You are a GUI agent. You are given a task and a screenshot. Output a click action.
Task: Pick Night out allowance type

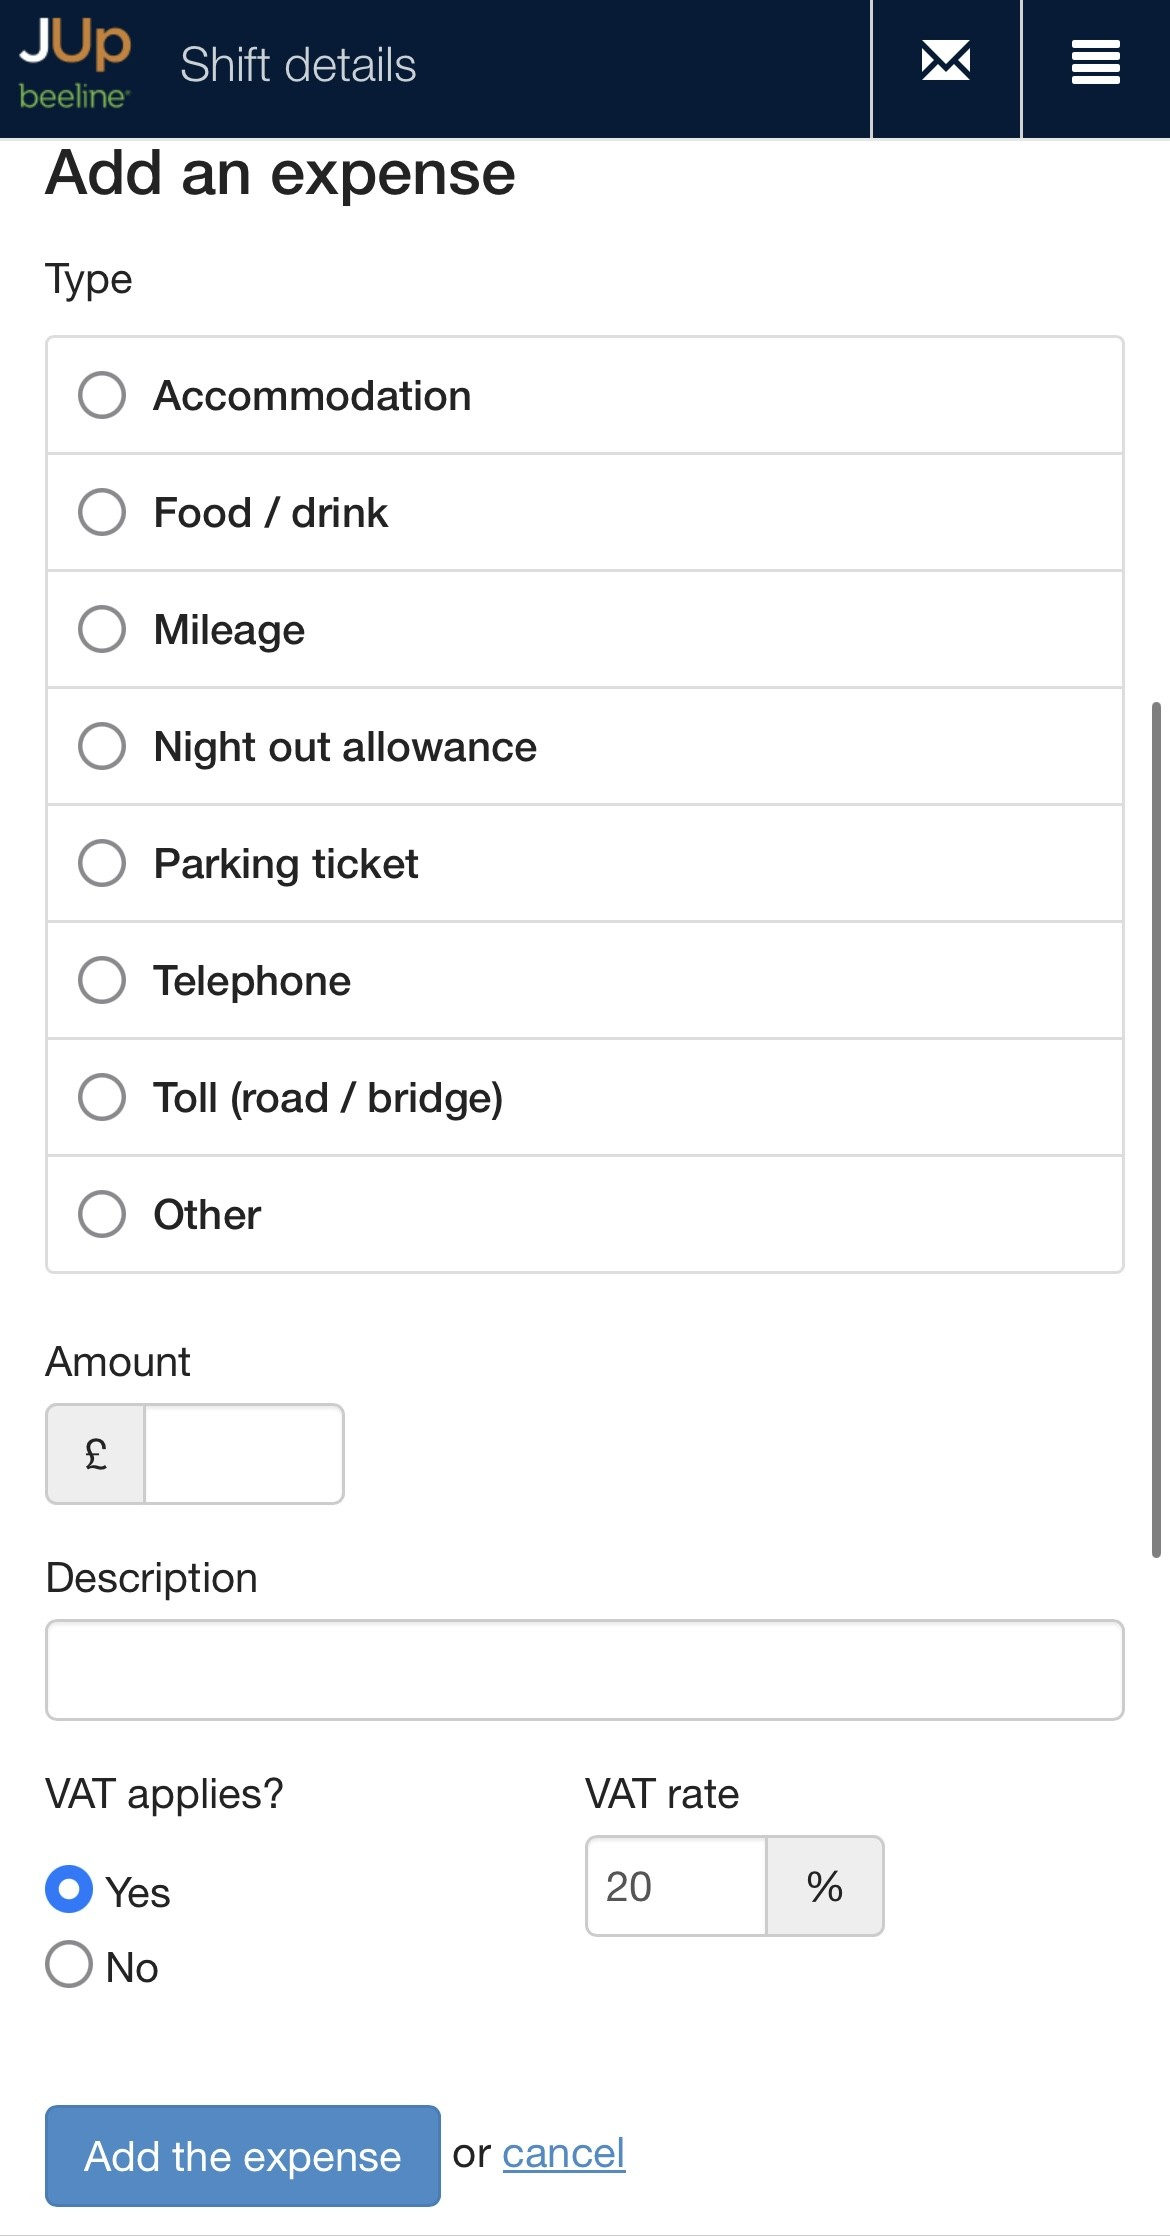(102, 747)
